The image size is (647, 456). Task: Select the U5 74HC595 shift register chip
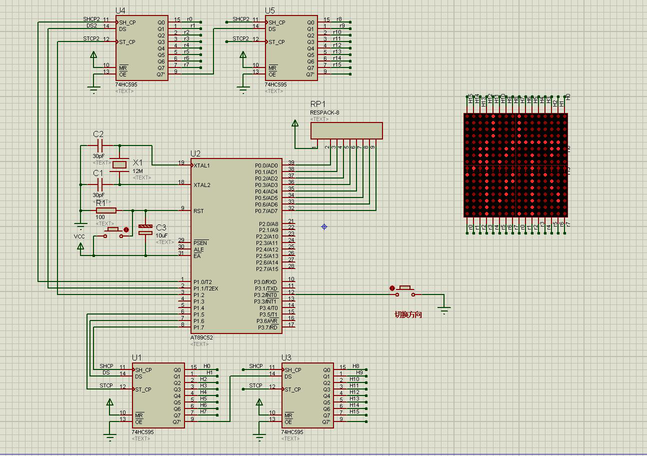point(291,48)
